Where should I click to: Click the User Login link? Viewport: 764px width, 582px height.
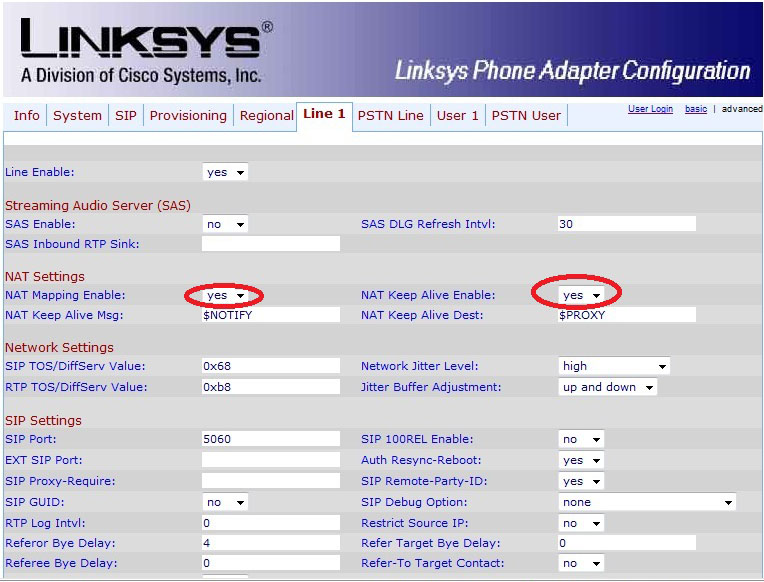[x=650, y=109]
